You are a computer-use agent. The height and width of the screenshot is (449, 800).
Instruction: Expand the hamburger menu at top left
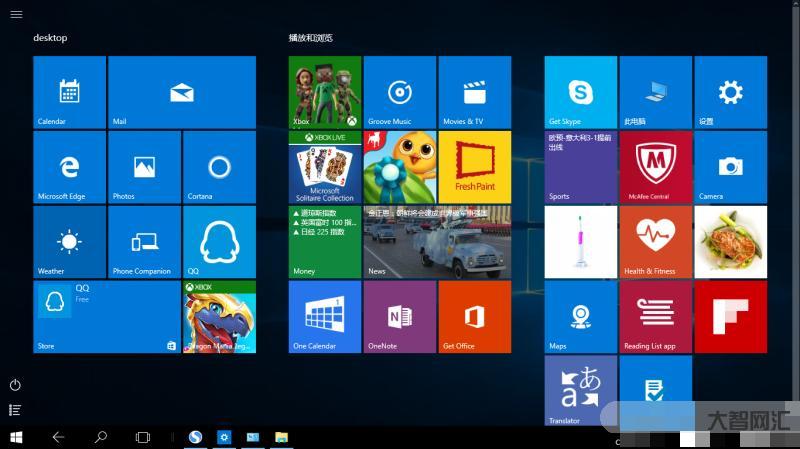coord(16,14)
